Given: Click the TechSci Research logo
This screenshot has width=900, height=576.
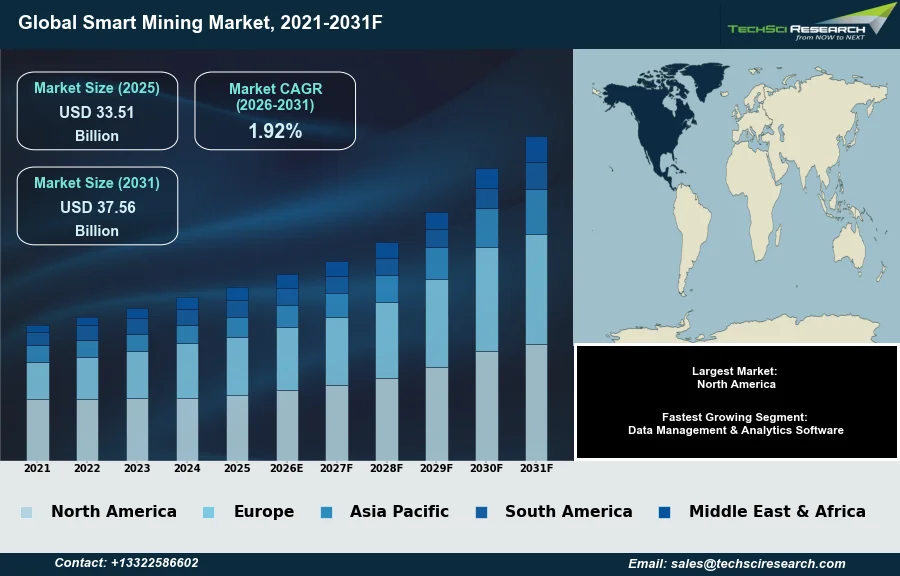Looking at the screenshot, I should 810,23.
